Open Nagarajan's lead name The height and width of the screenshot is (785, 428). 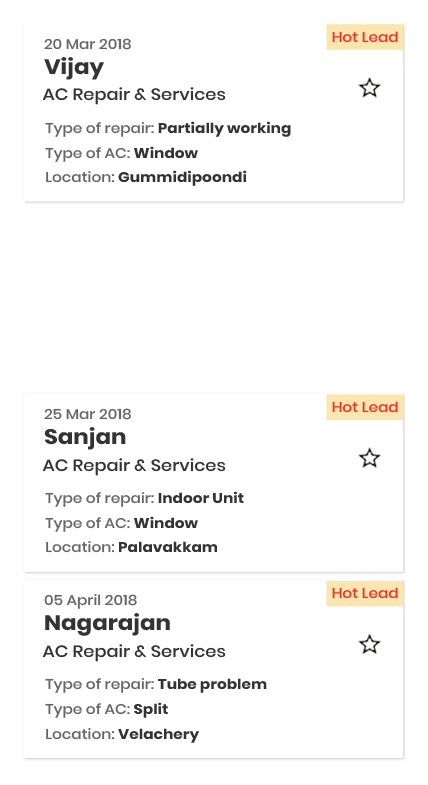(x=108, y=623)
